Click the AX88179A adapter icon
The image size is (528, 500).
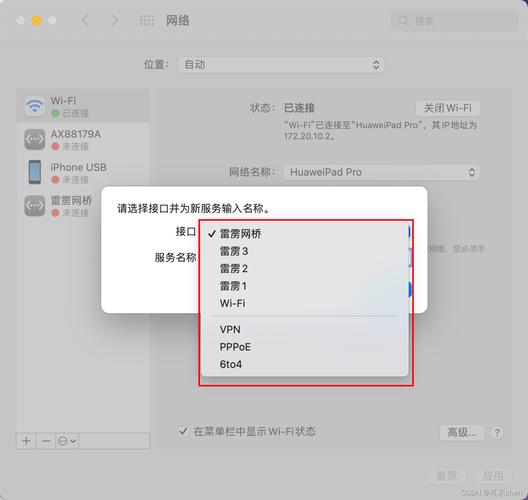coord(34,139)
